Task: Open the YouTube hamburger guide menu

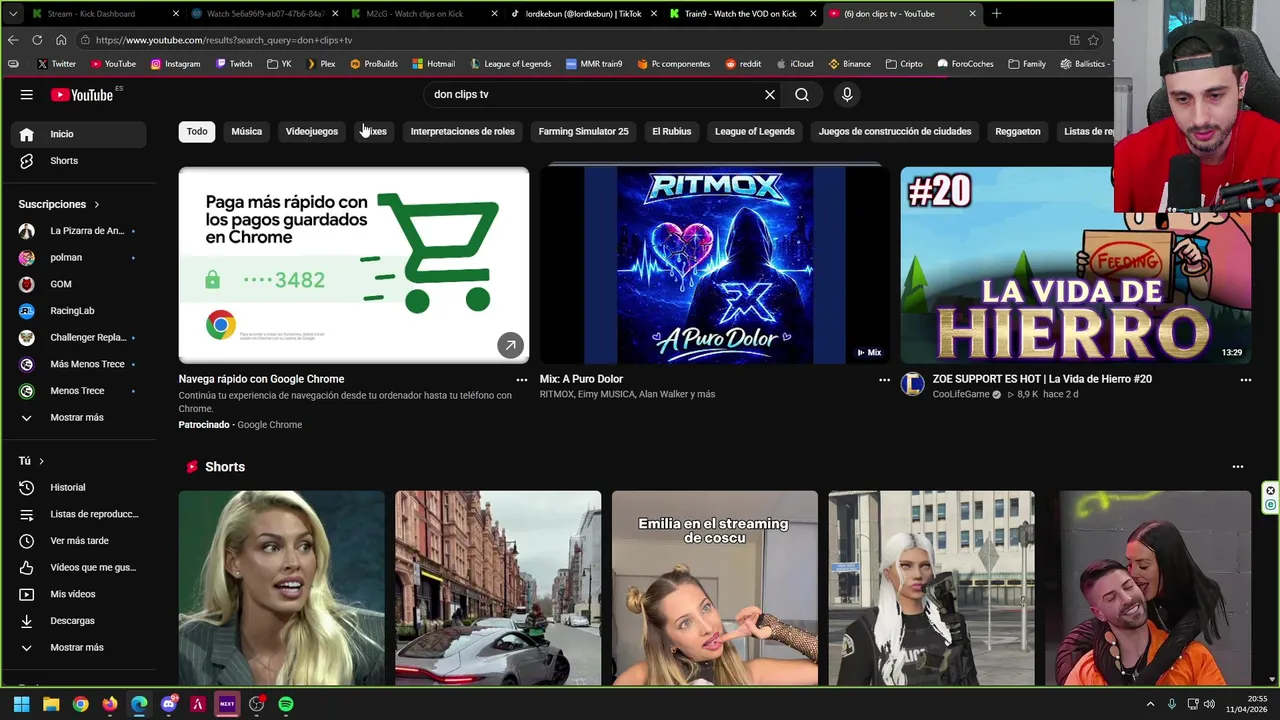Action: [27, 94]
